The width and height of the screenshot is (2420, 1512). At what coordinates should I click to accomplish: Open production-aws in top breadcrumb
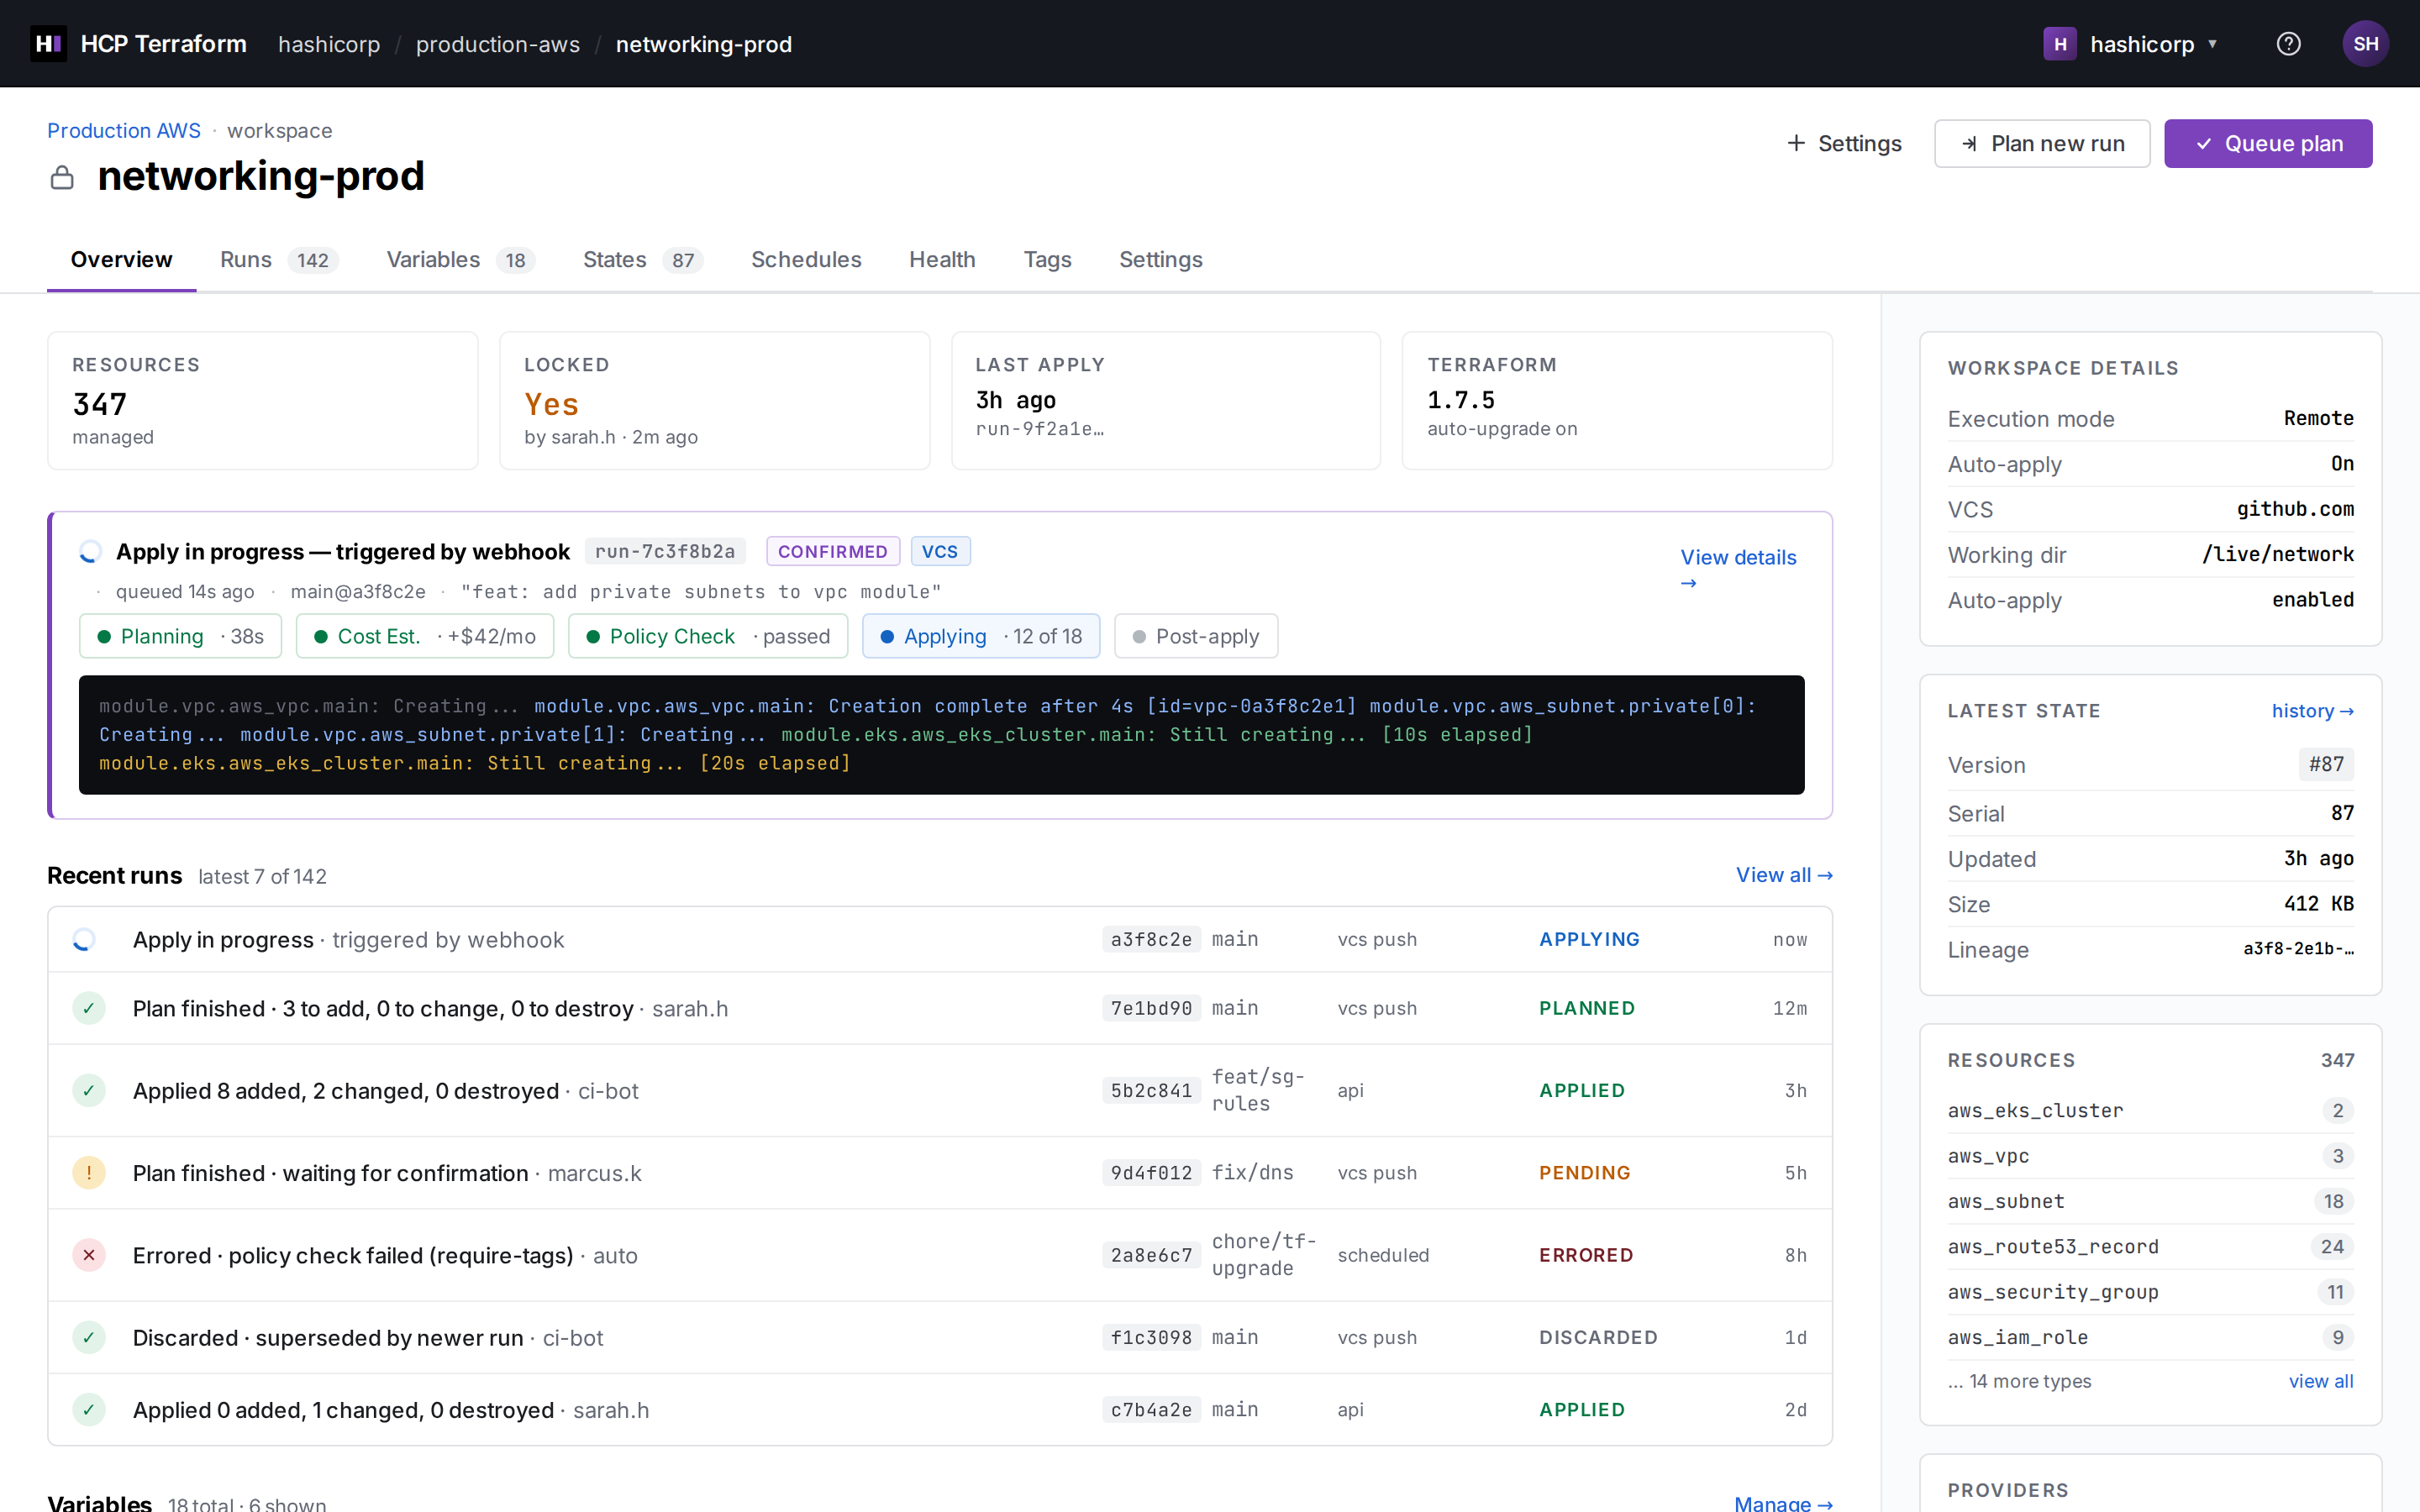(x=498, y=44)
